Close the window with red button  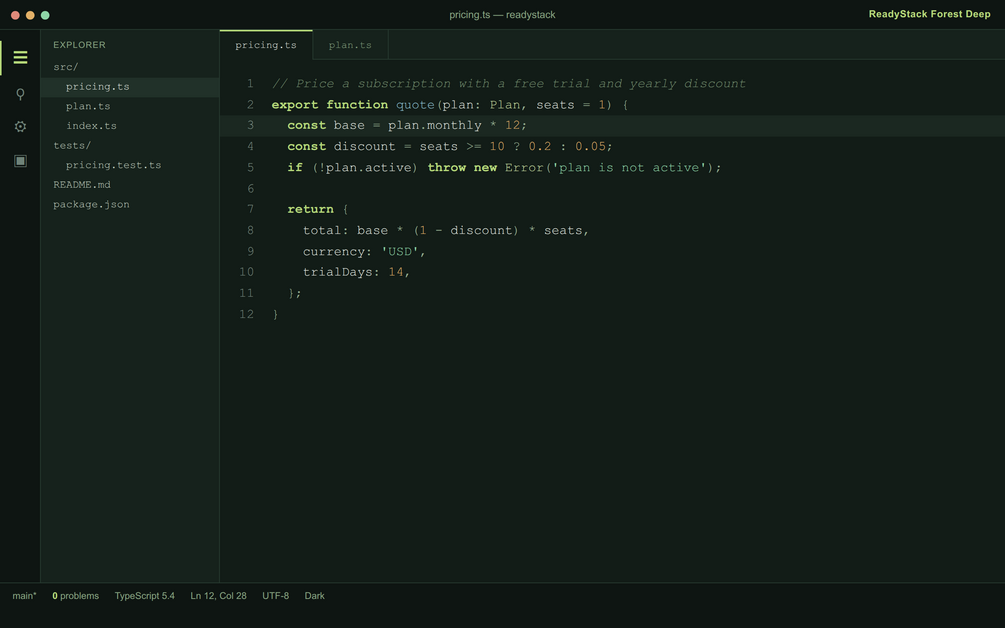[15, 15]
